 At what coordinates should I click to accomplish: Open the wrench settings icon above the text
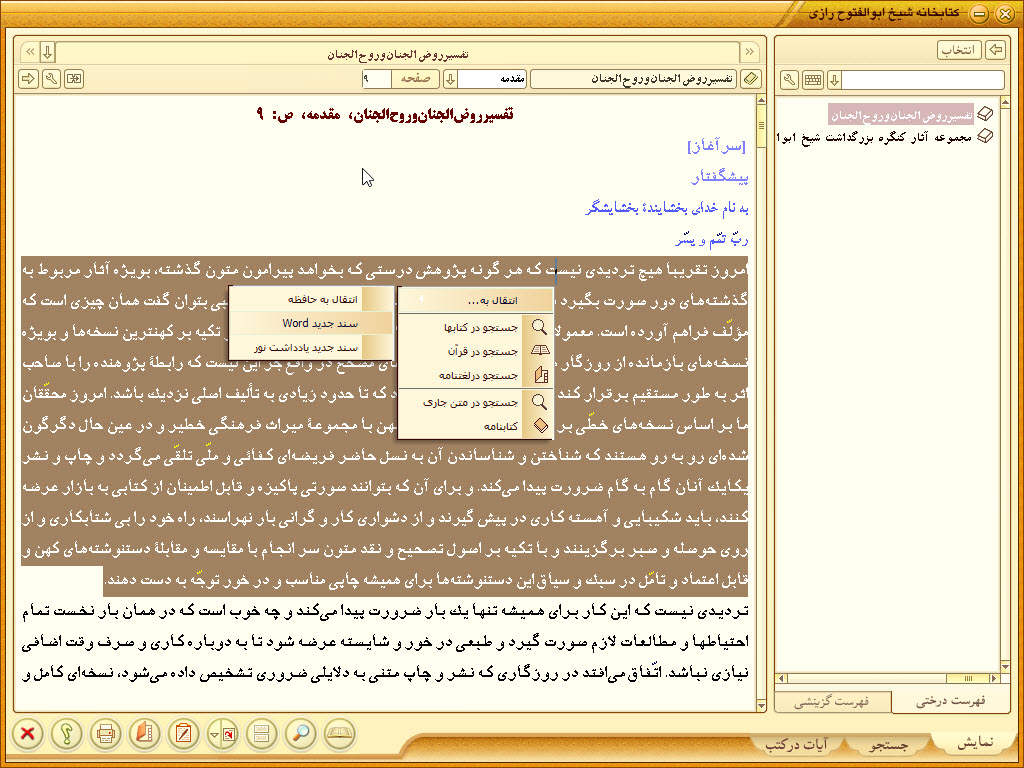[x=51, y=79]
